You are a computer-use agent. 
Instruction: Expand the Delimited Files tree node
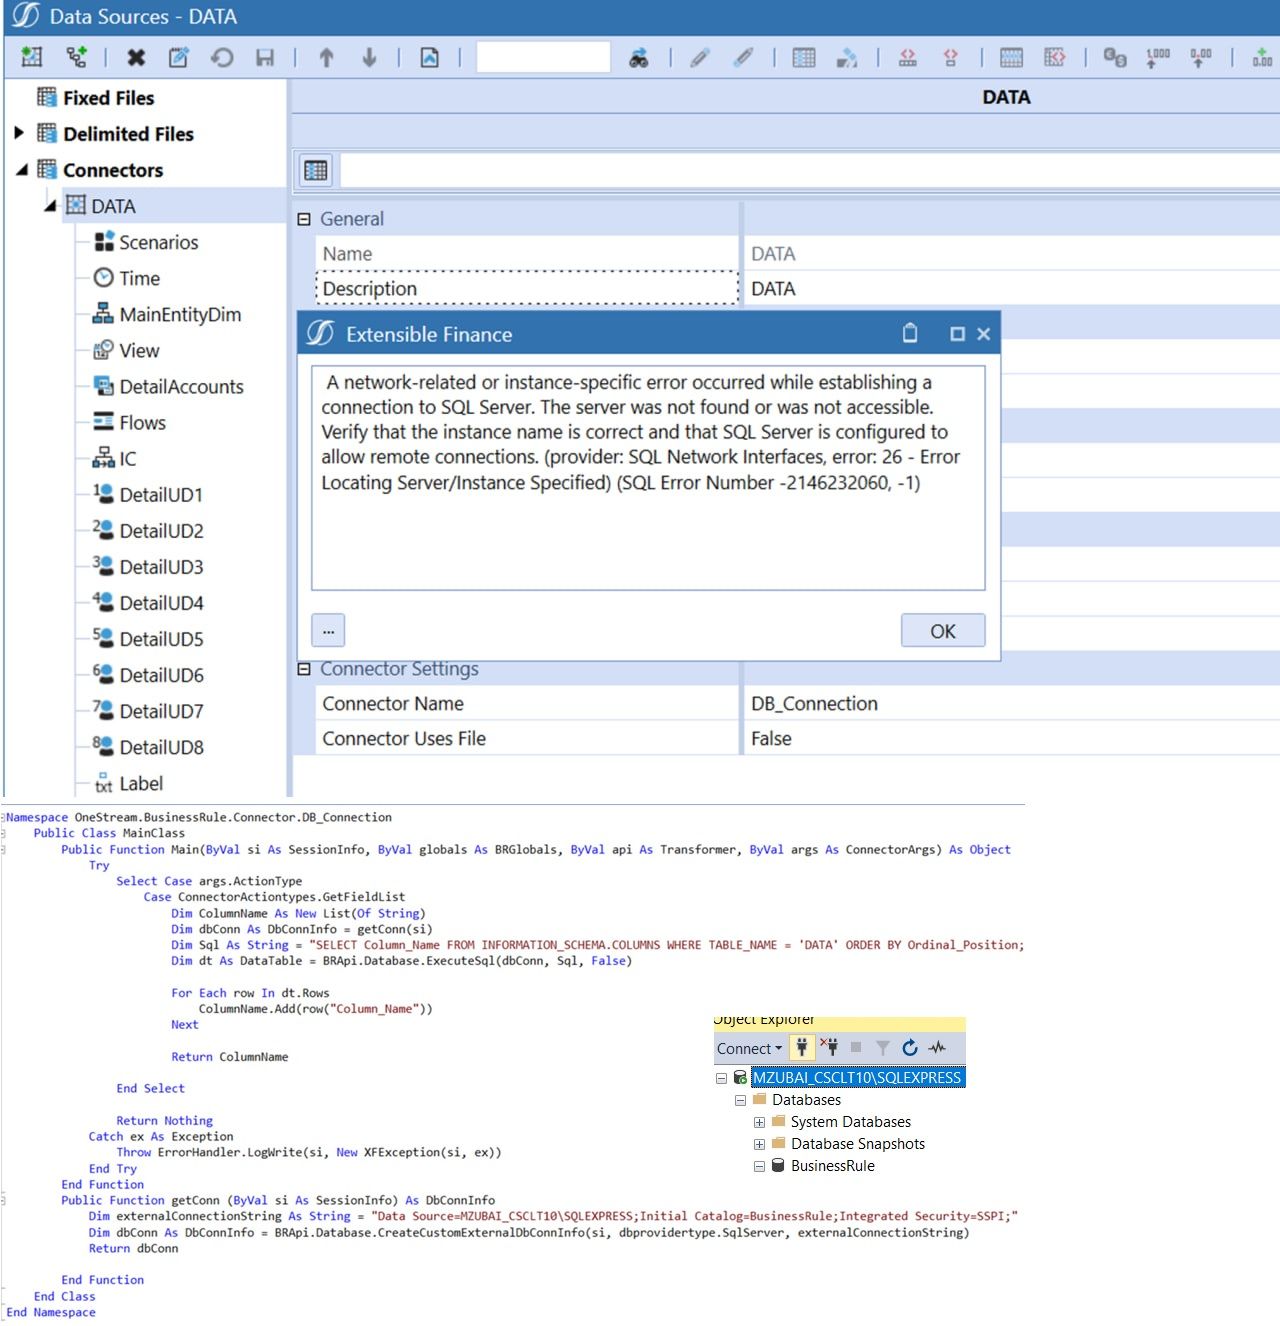pos(18,133)
